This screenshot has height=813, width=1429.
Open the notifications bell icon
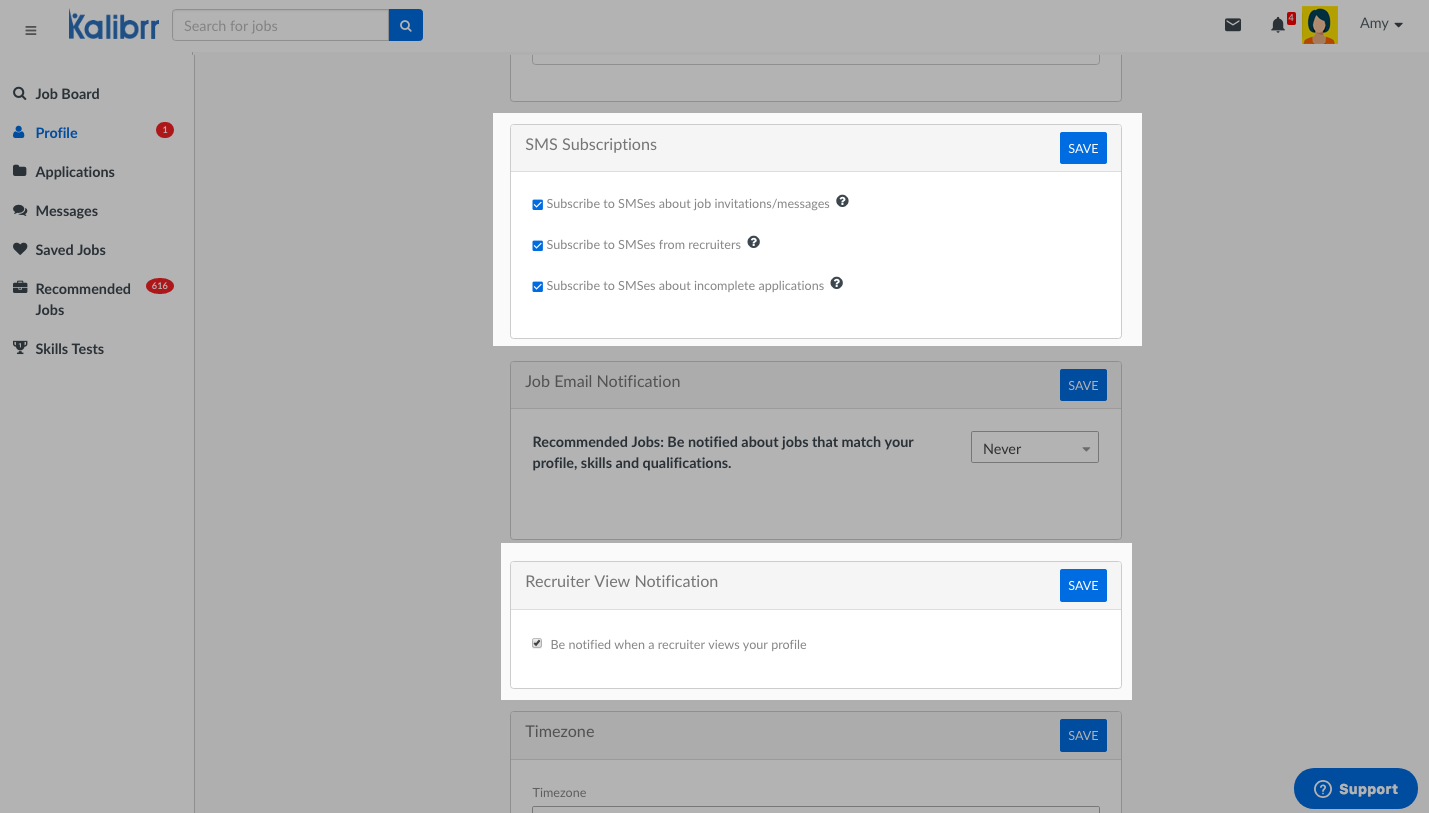pos(1278,25)
